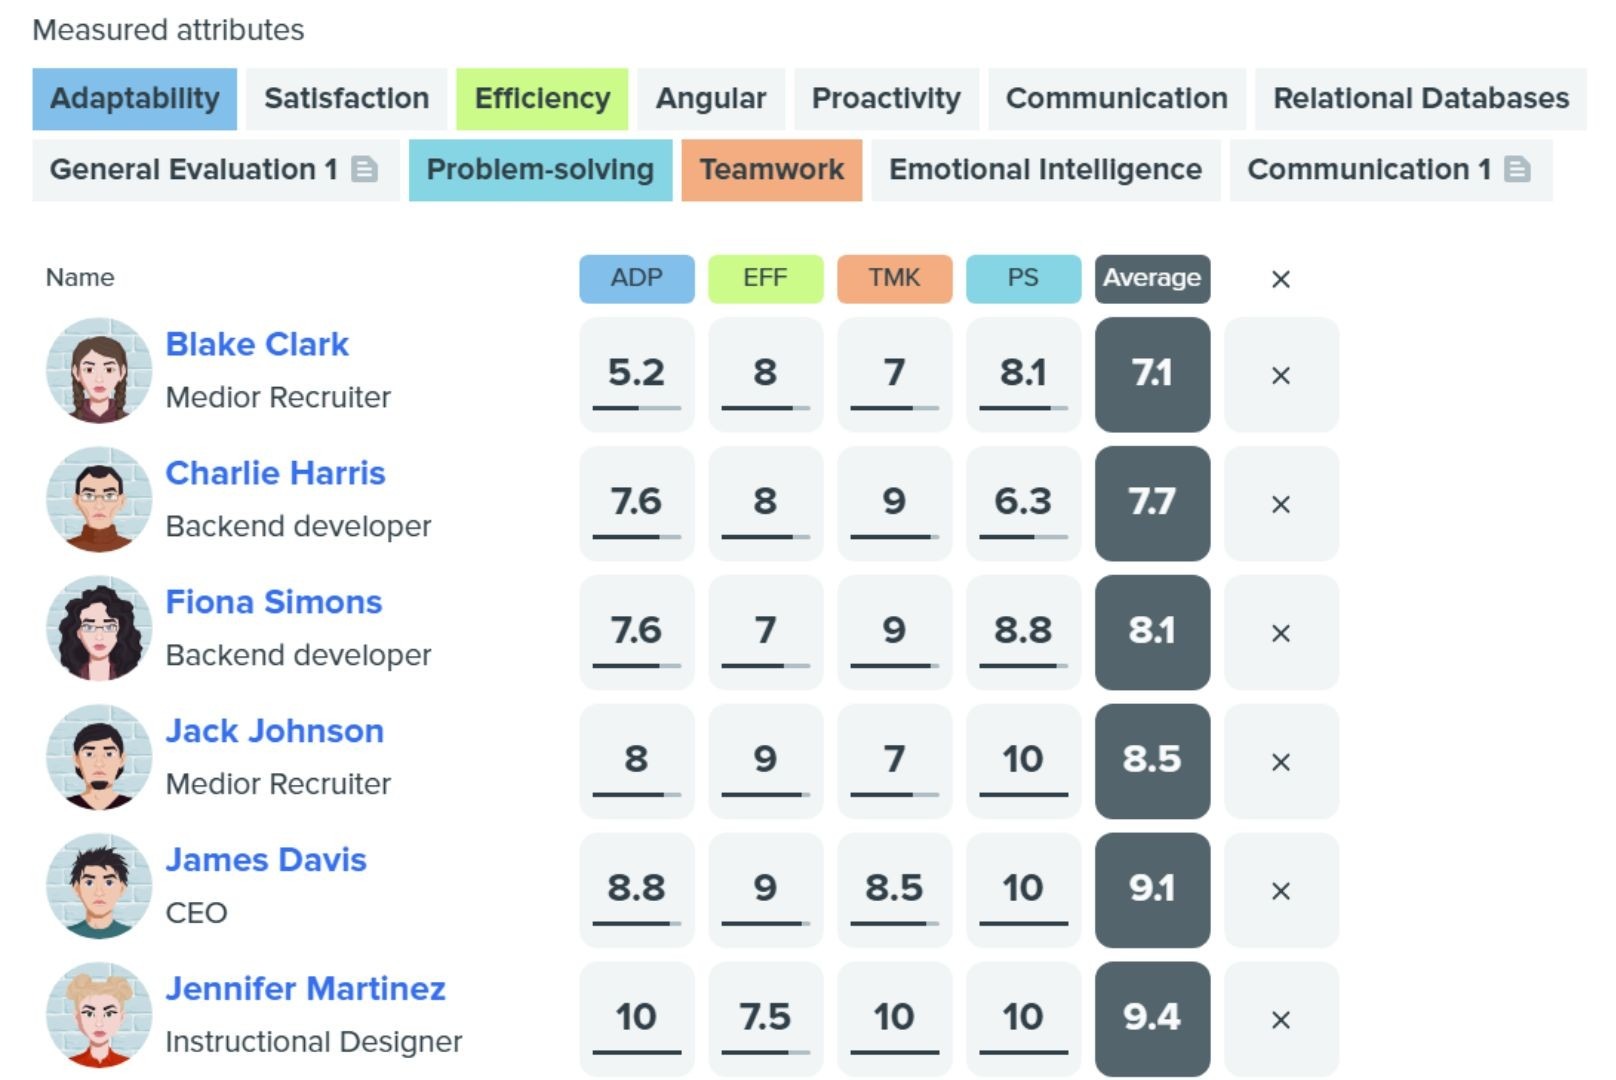Click the Average column header
Screen dimensions: 1616x1080
point(1152,279)
